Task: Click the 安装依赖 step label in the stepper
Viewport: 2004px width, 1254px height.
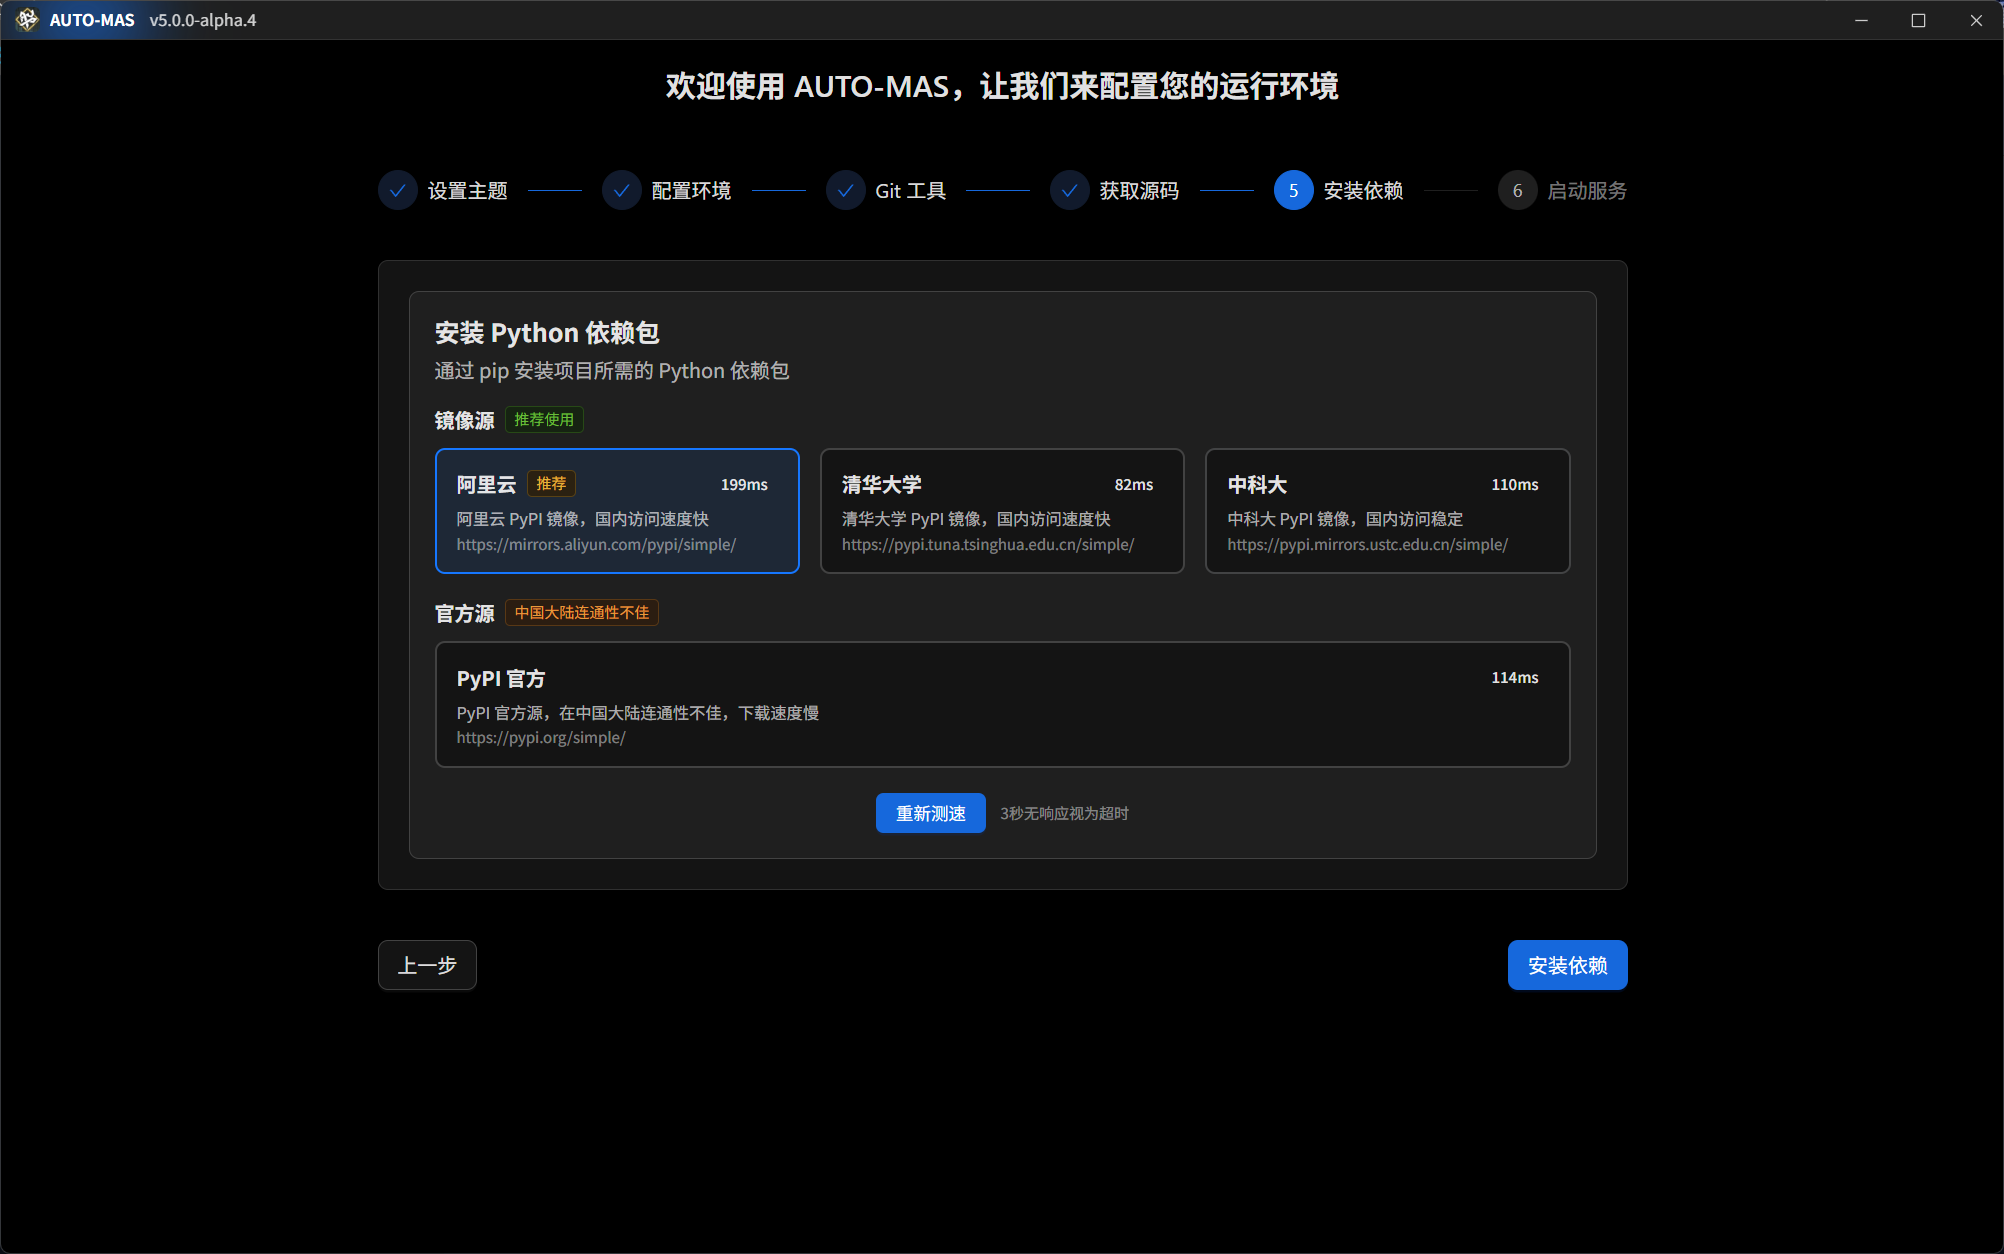Action: click(1363, 190)
